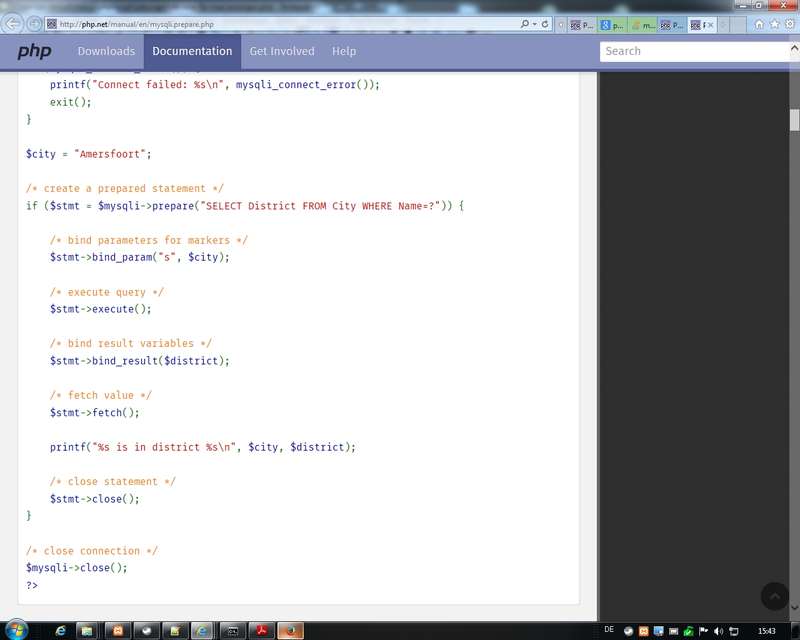This screenshot has width=800, height=640.
Task: Open the browser Home icon
Action: [759, 24]
